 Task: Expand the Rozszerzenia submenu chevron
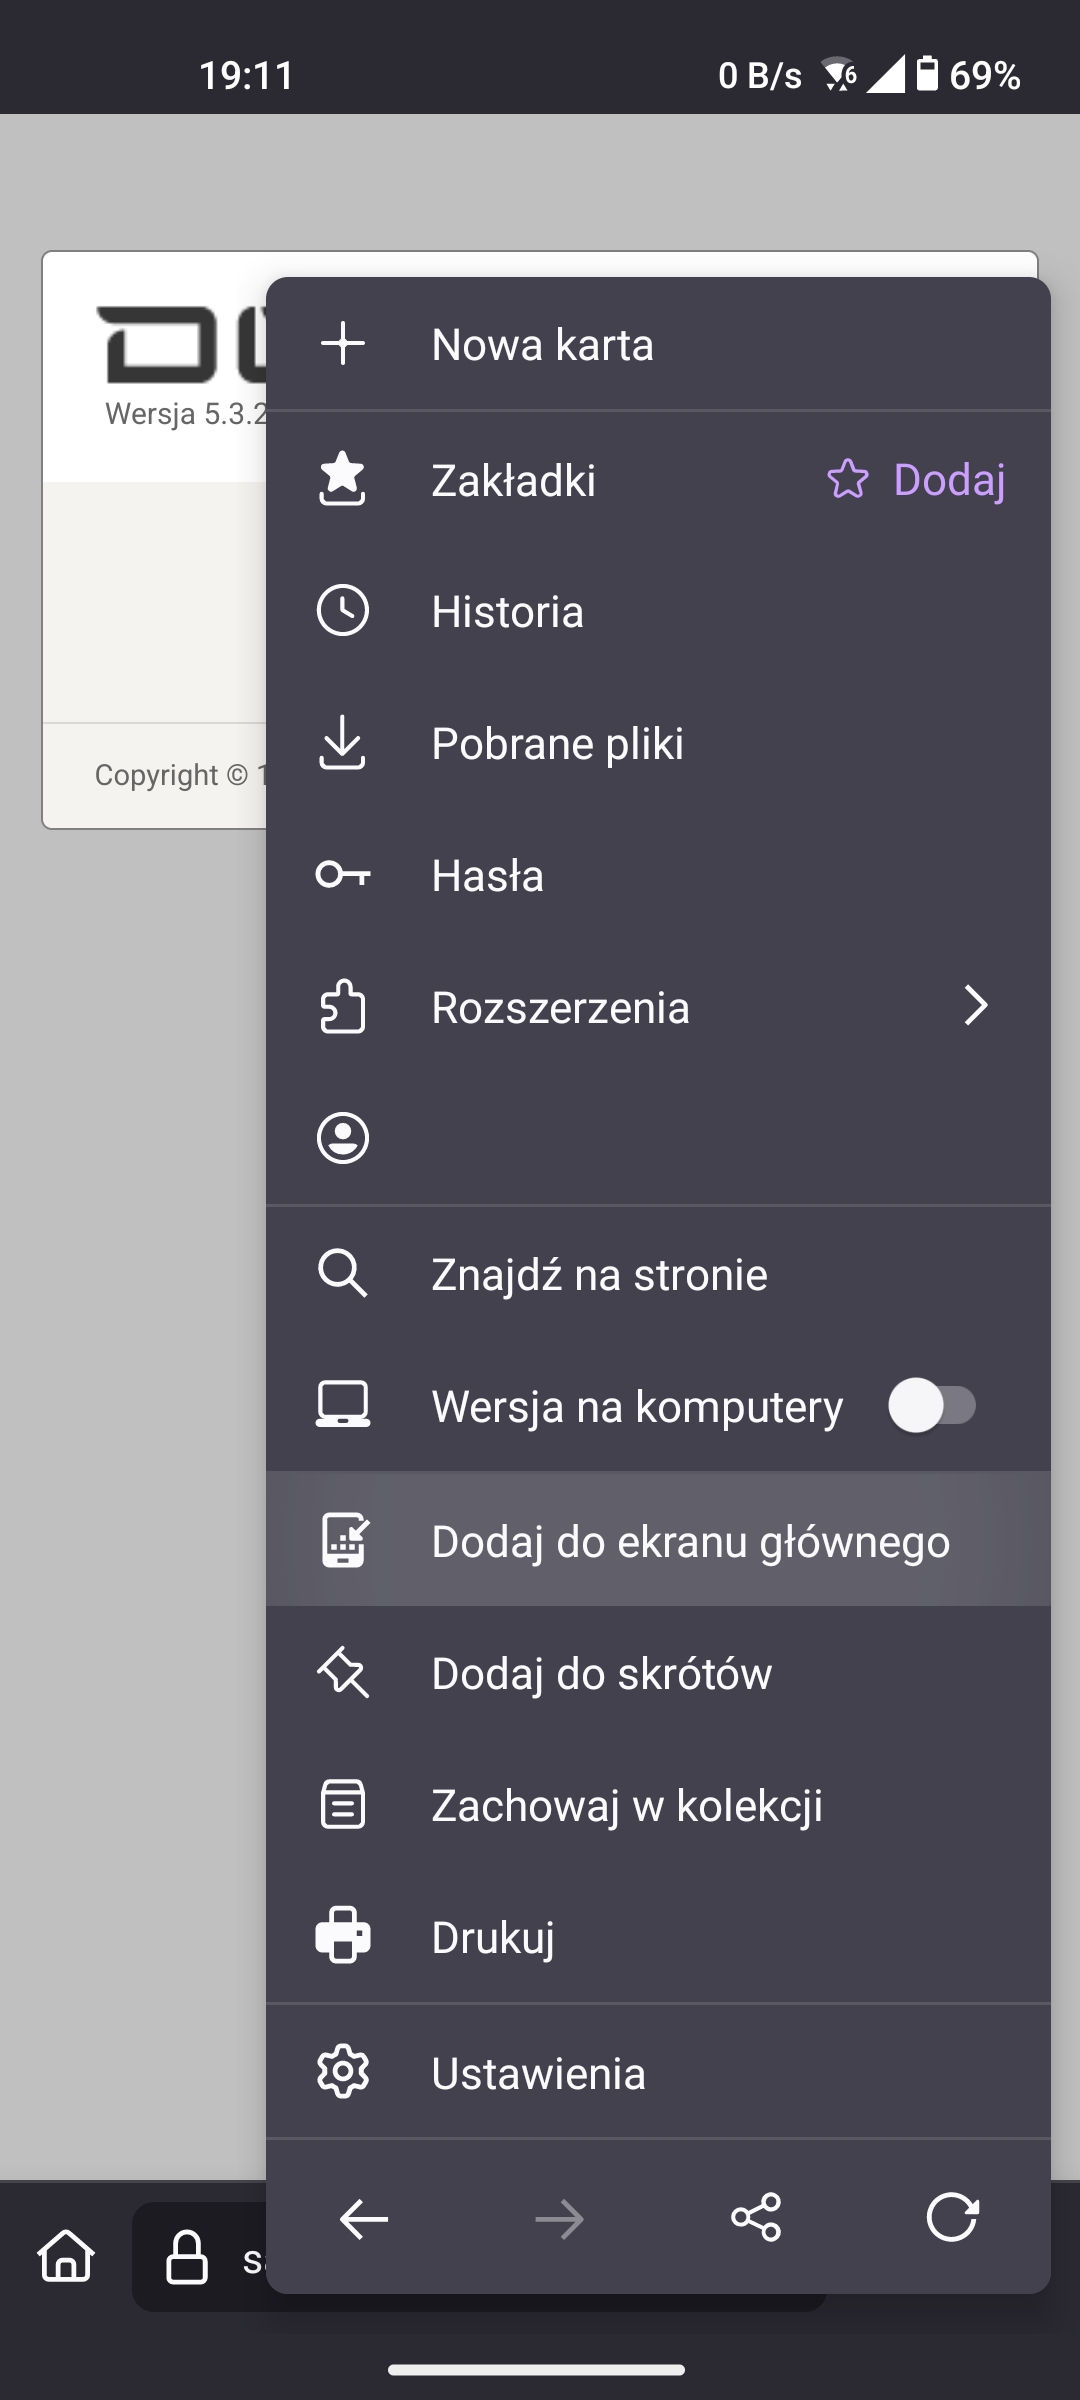975,1006
